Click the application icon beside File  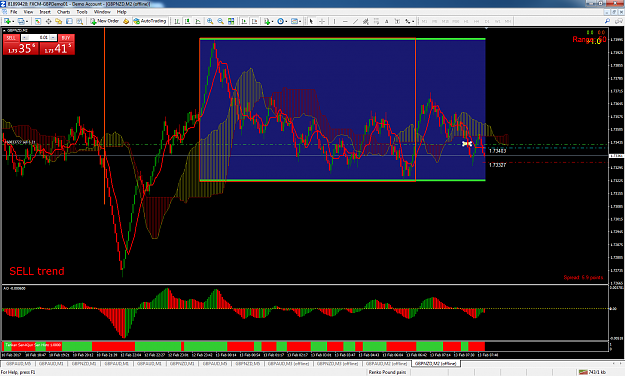click(4, 12)
